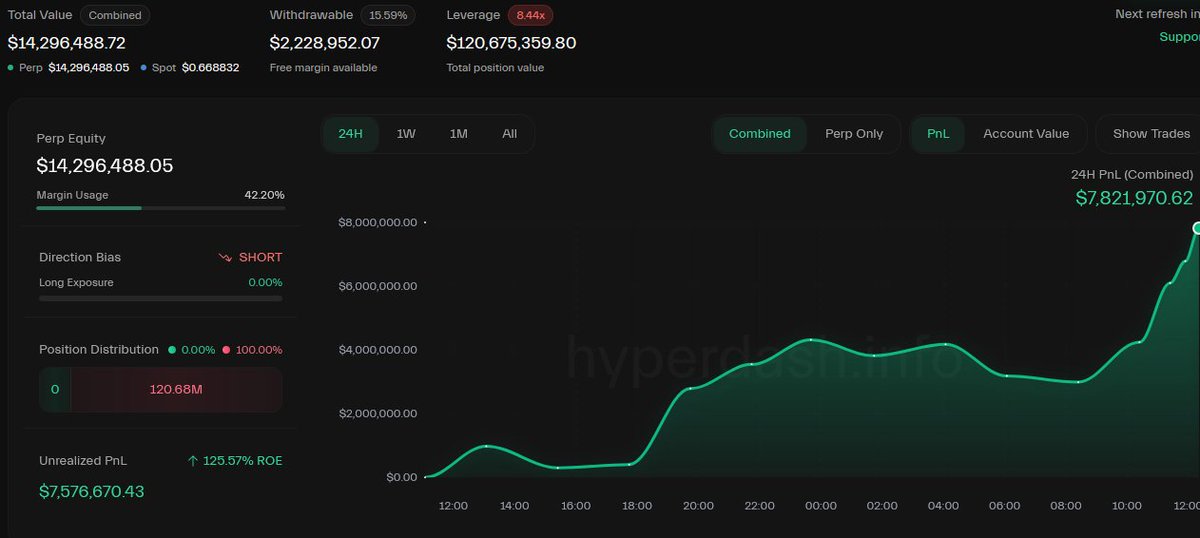The height and width of the screenshot is (538, 1200).
Task: Click the $8,000,000.00 y-axis label
Action: [x=378, y=223]
